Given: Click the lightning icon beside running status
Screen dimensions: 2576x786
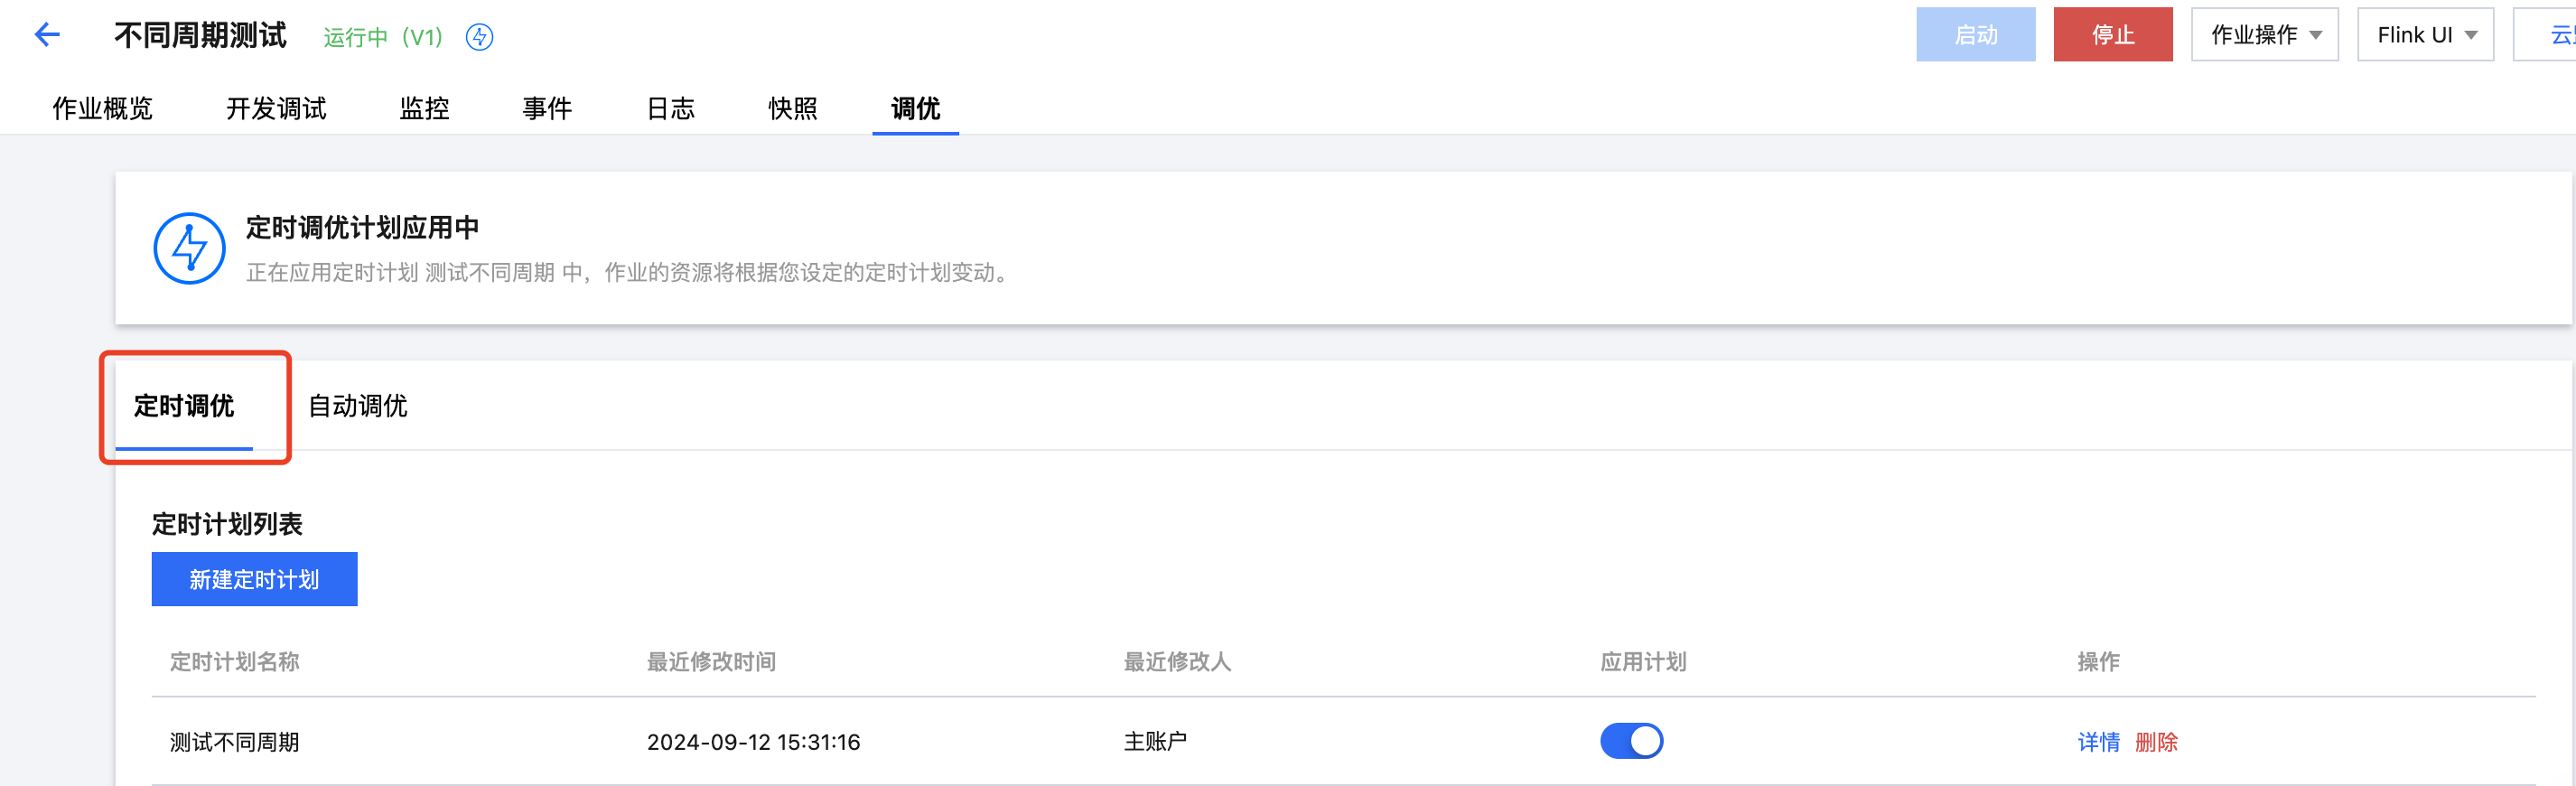Looking at the screenshot, I should tap(480, 37).
